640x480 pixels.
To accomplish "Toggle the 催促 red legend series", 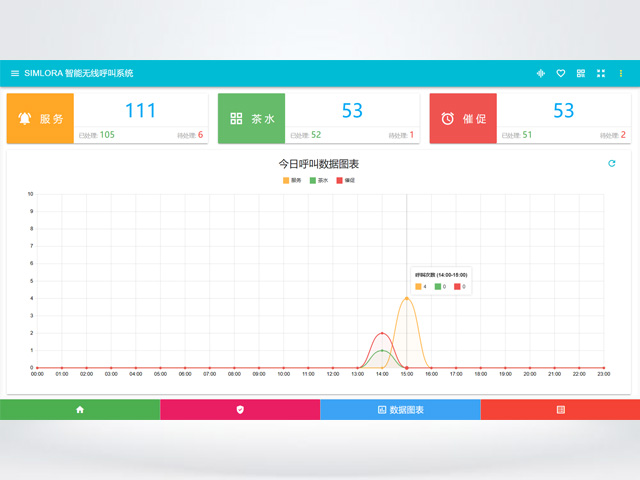I will click(346, 180).
